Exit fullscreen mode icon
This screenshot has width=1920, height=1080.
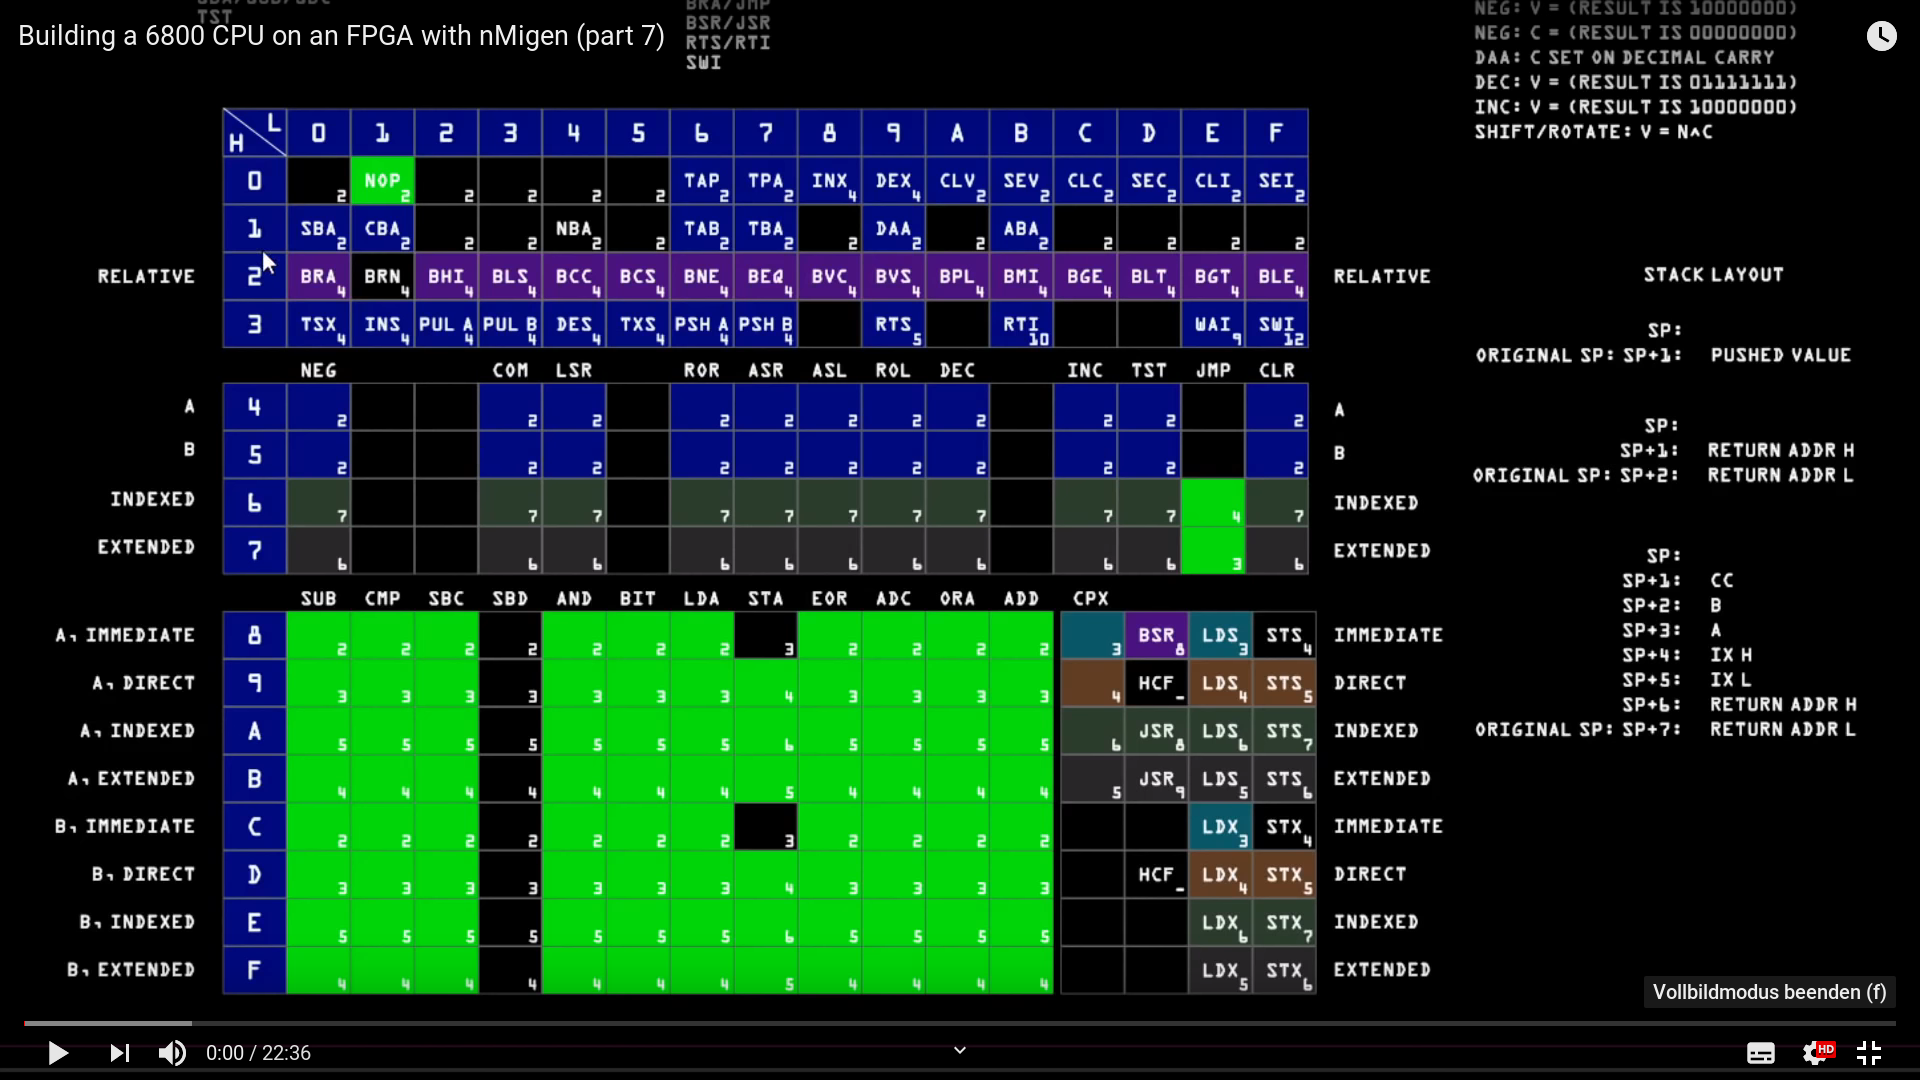1869,1053
